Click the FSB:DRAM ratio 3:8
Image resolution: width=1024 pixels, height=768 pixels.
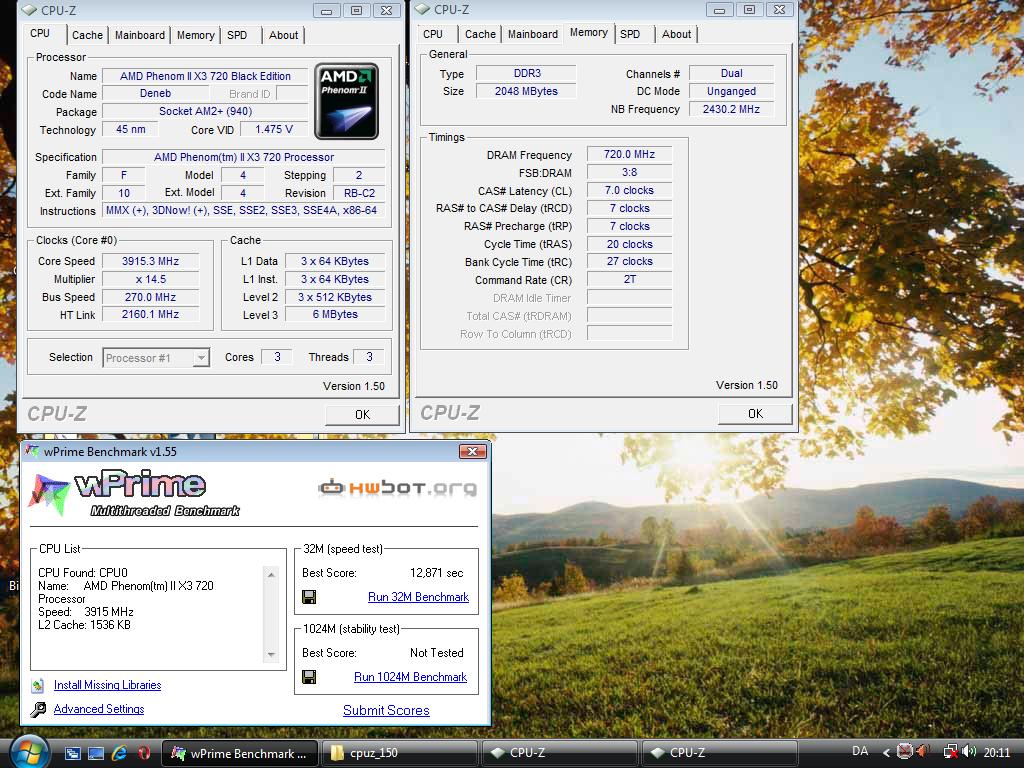(629, 172)
